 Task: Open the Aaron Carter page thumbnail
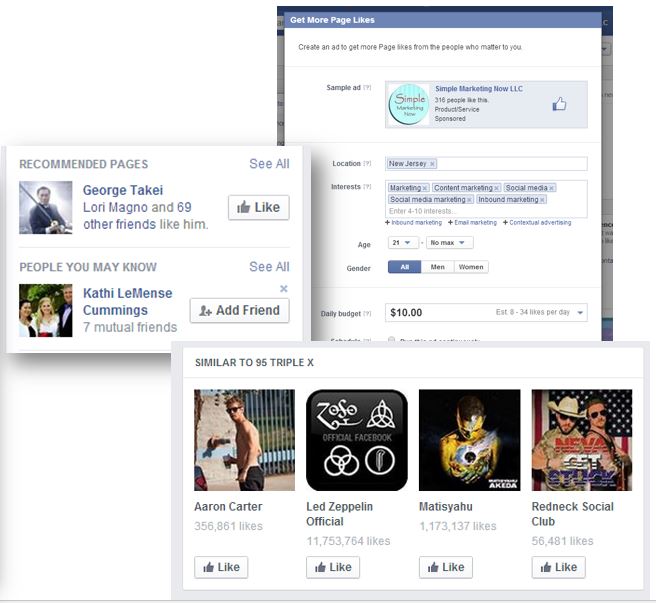[x=244, y=440]
